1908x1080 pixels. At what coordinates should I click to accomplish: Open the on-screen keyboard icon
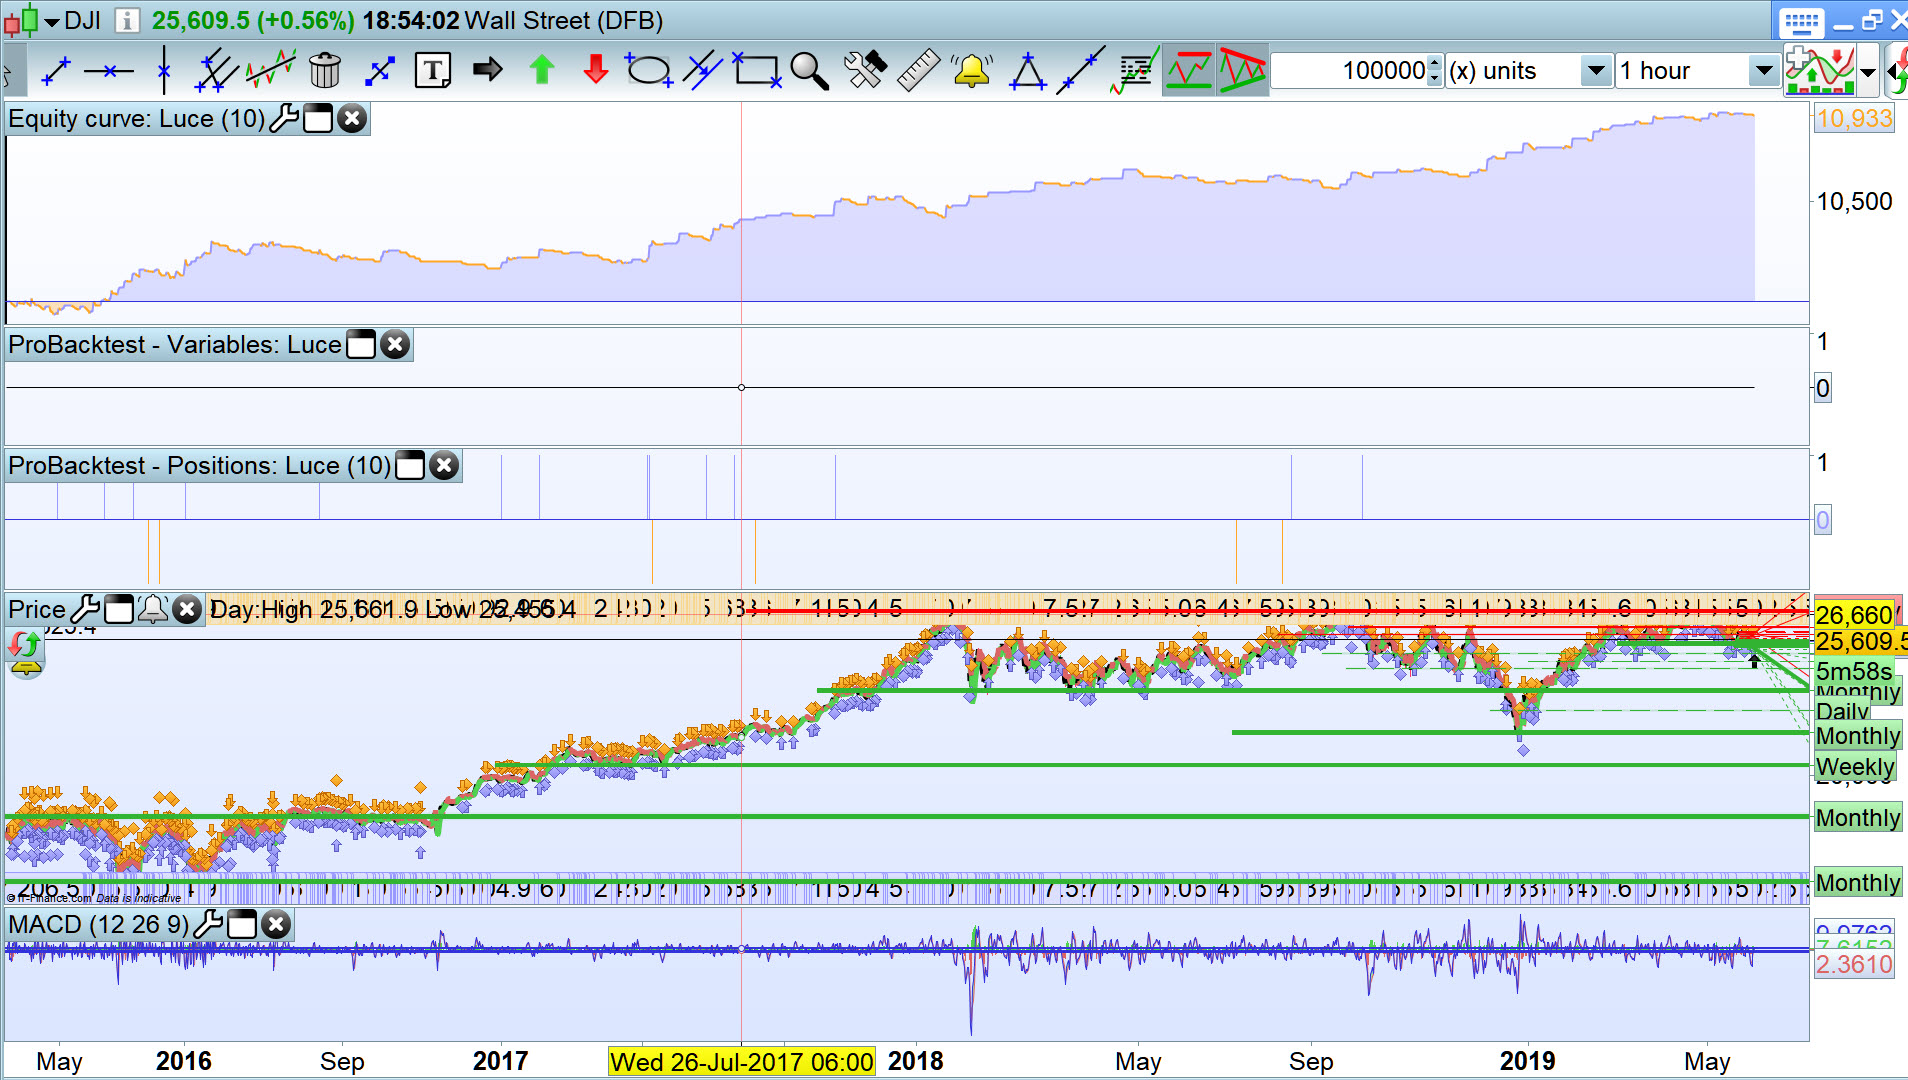(x=1802, y=21)
